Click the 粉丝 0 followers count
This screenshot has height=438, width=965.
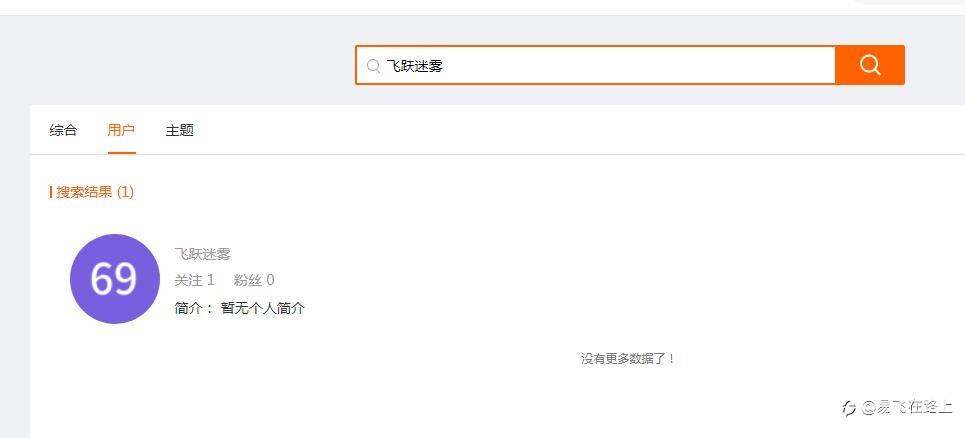253,280
